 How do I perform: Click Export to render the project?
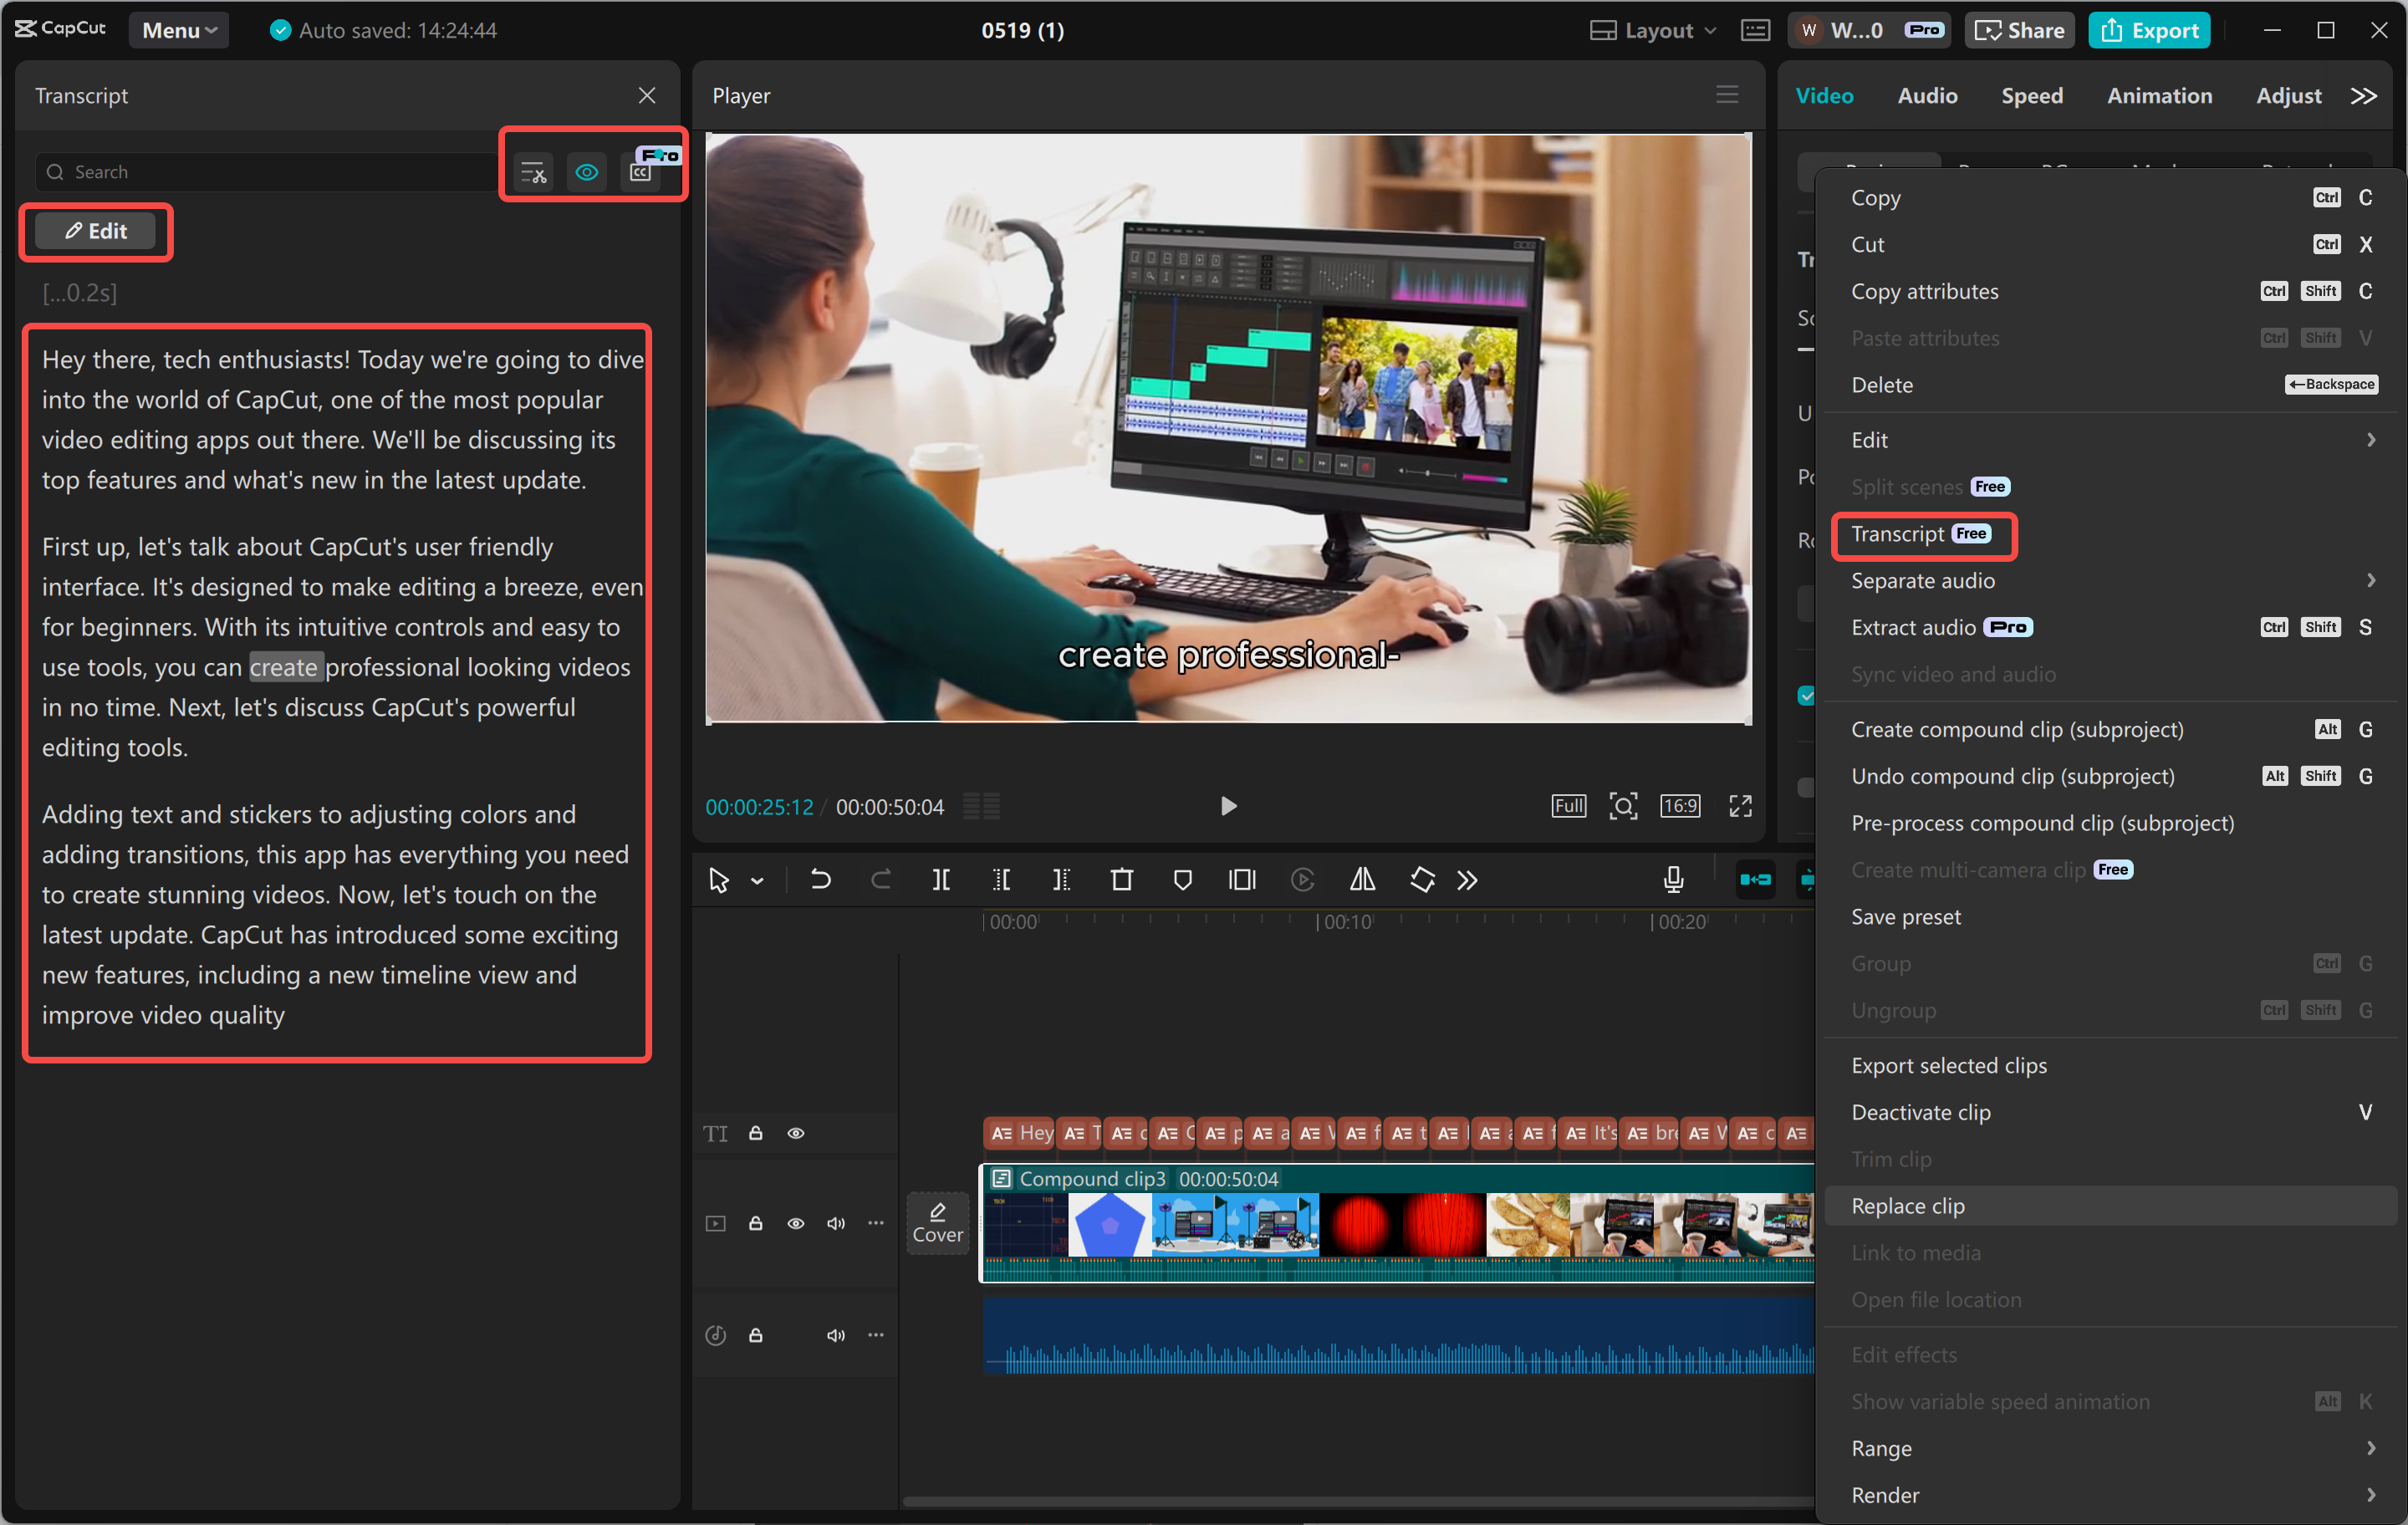coord(2149,30)
